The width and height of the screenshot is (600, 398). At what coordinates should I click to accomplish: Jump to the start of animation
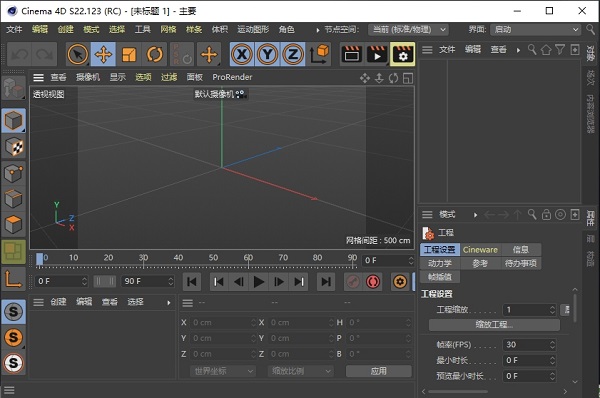[192, 282]
